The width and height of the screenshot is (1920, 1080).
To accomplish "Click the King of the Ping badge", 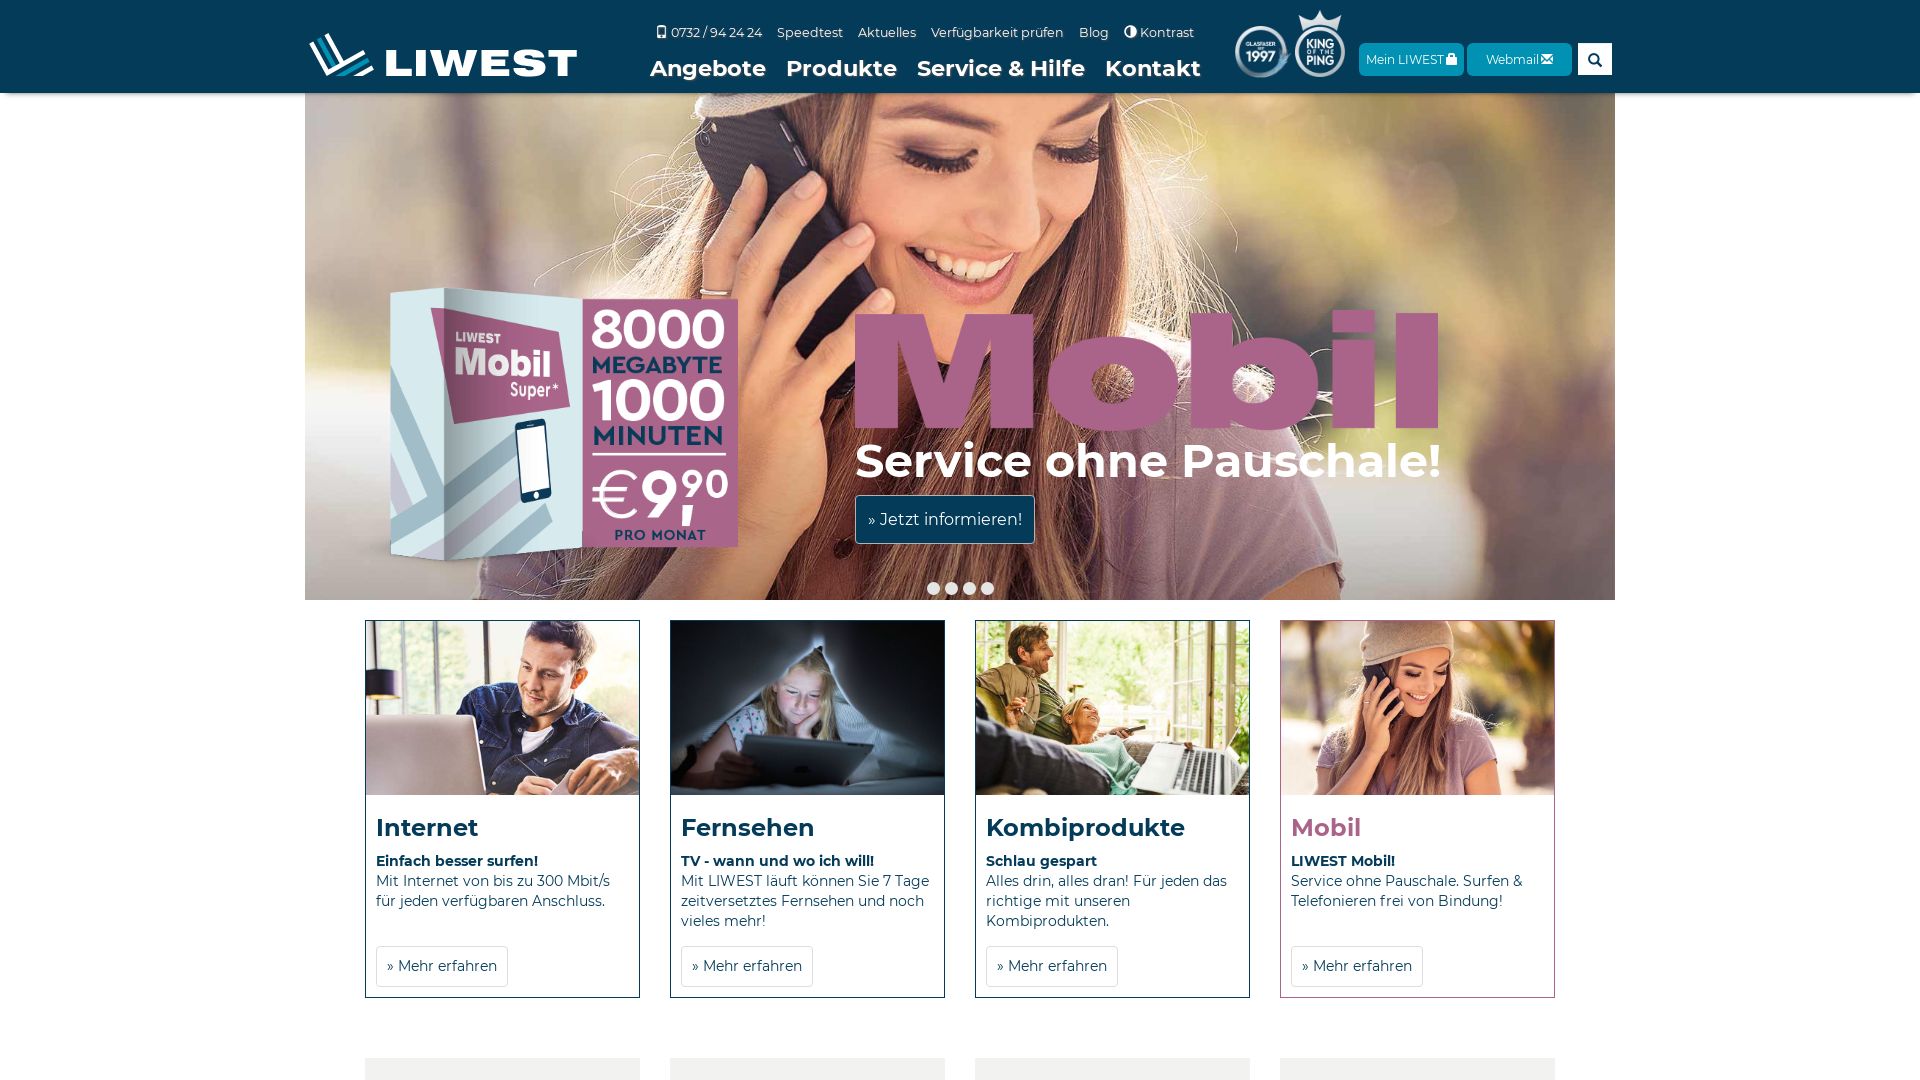I will point(1320,45).
